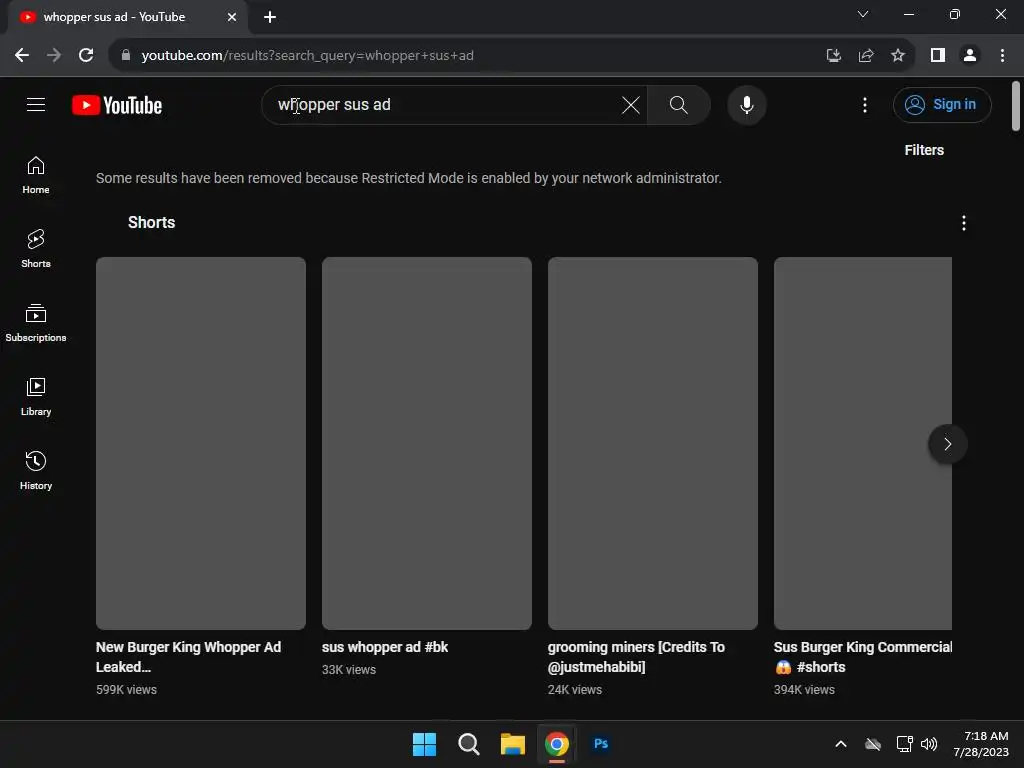
Task: Open a new tab with the plus button
Action: [x=270, y=17]
